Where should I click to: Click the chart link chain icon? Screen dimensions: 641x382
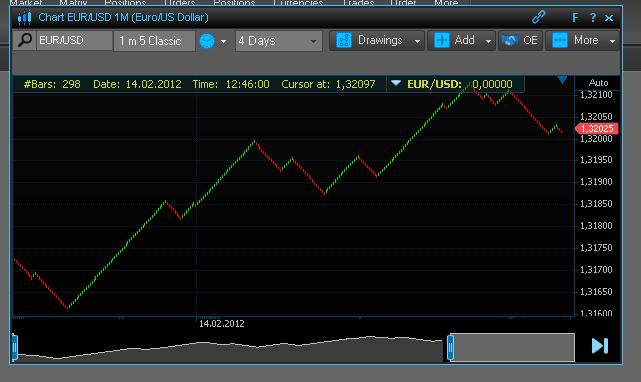point(538,17)
